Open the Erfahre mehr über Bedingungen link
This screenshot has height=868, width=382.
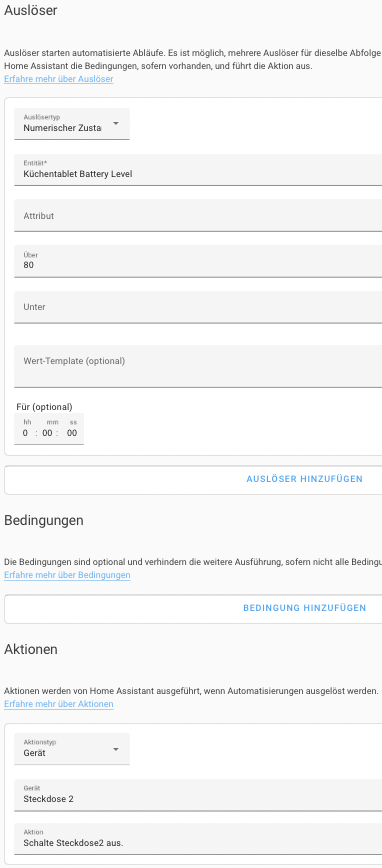point(67,575)
